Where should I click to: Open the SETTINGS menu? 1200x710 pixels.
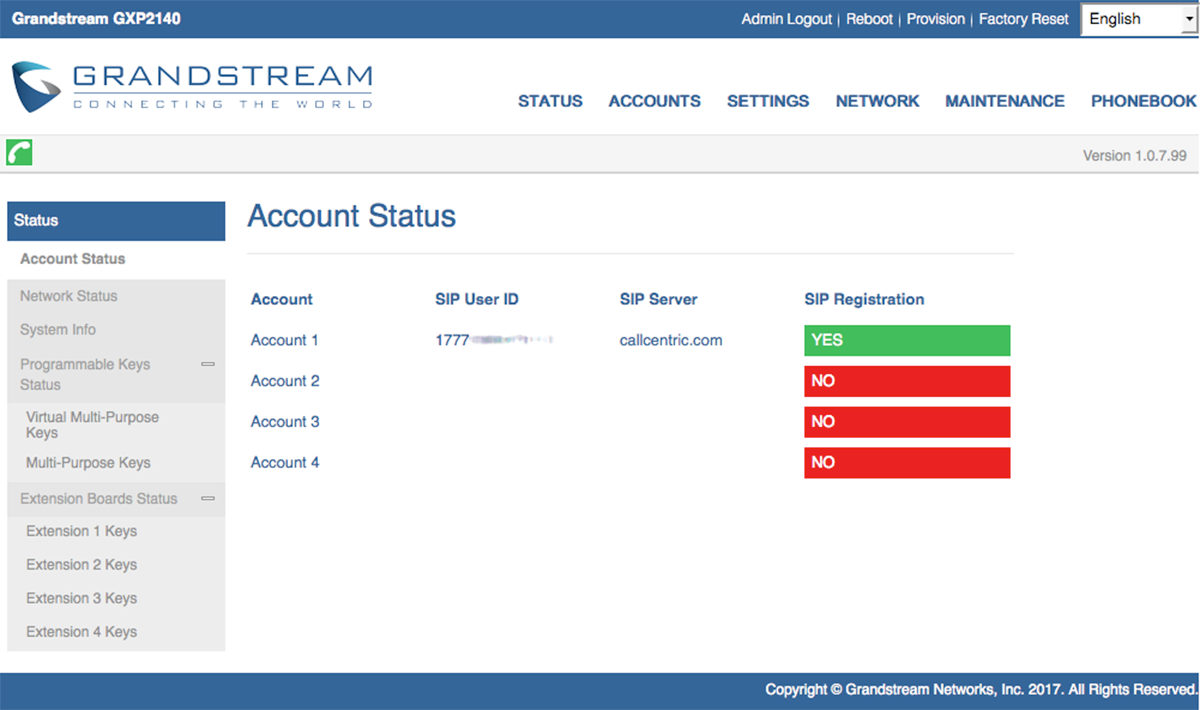coord(768,101)
